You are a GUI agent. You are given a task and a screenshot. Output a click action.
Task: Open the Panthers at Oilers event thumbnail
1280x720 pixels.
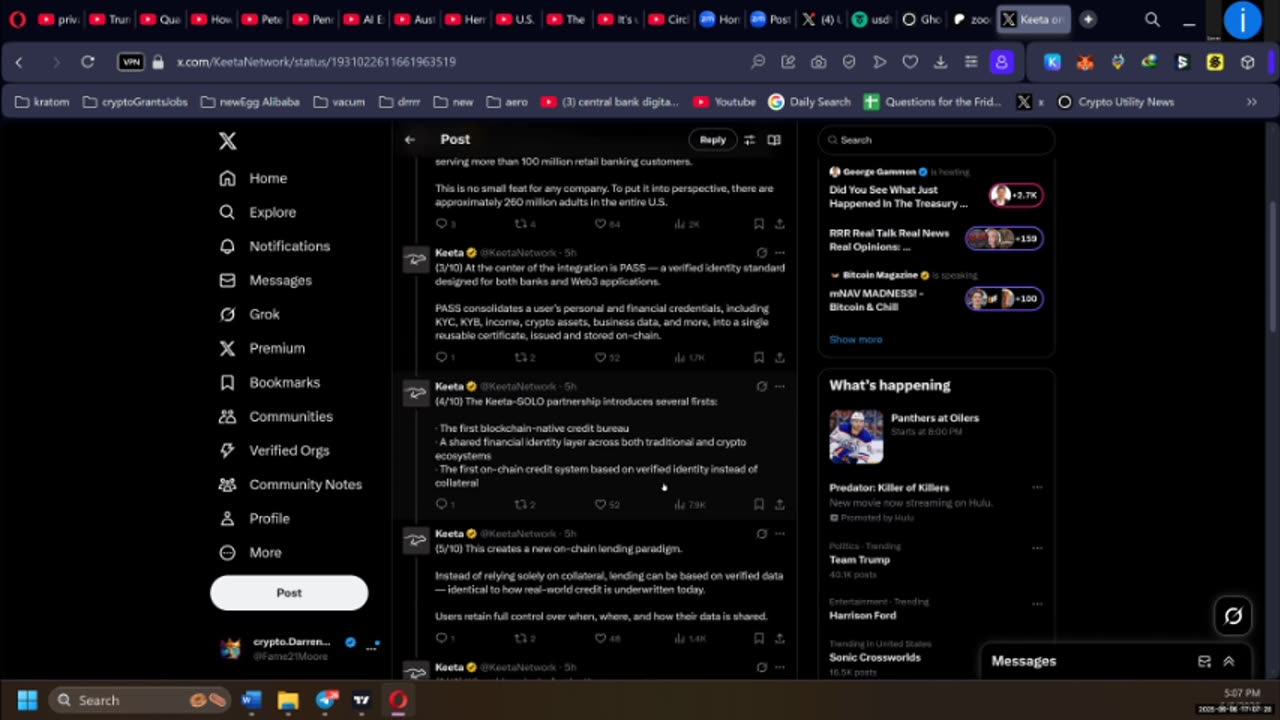click(x=856, y=437)
